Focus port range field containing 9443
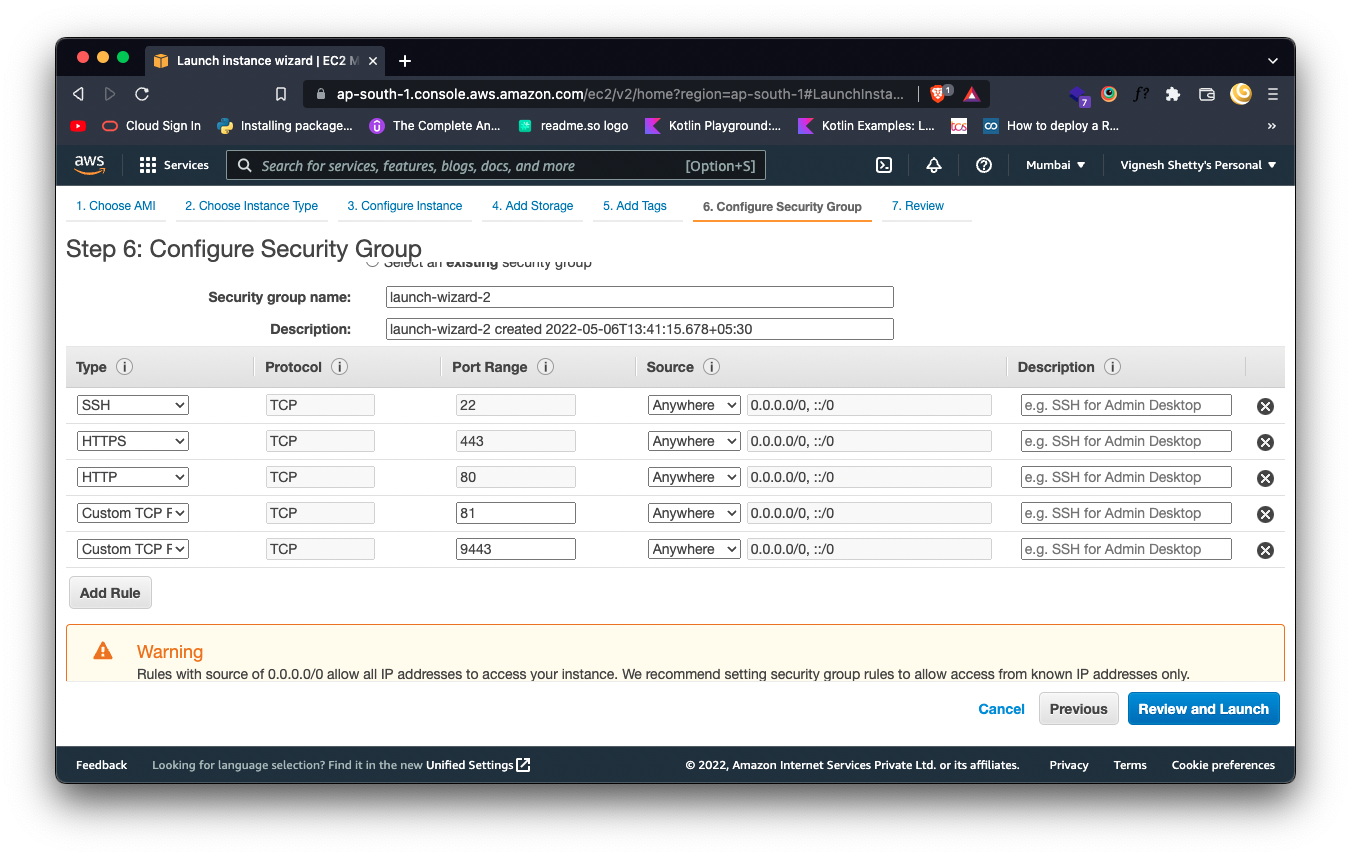 coord(516,549)
